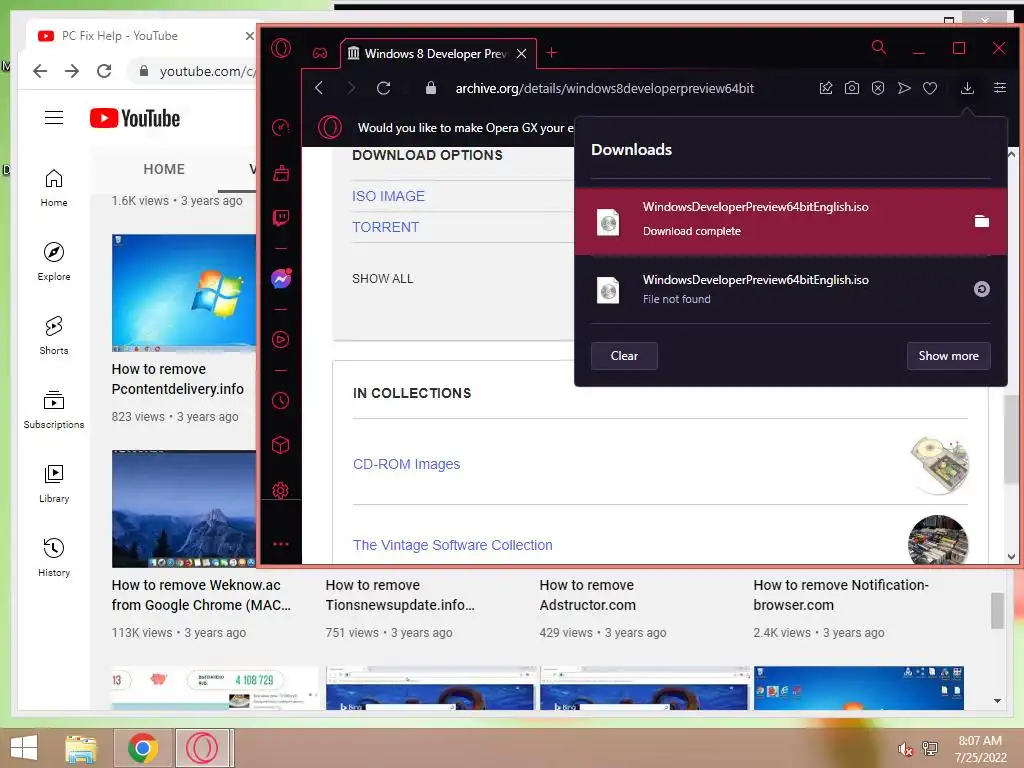The width and height of the screenshot is (1024, 768).
Task: Open the ad blocker shield icon
Action: [878, 88]
